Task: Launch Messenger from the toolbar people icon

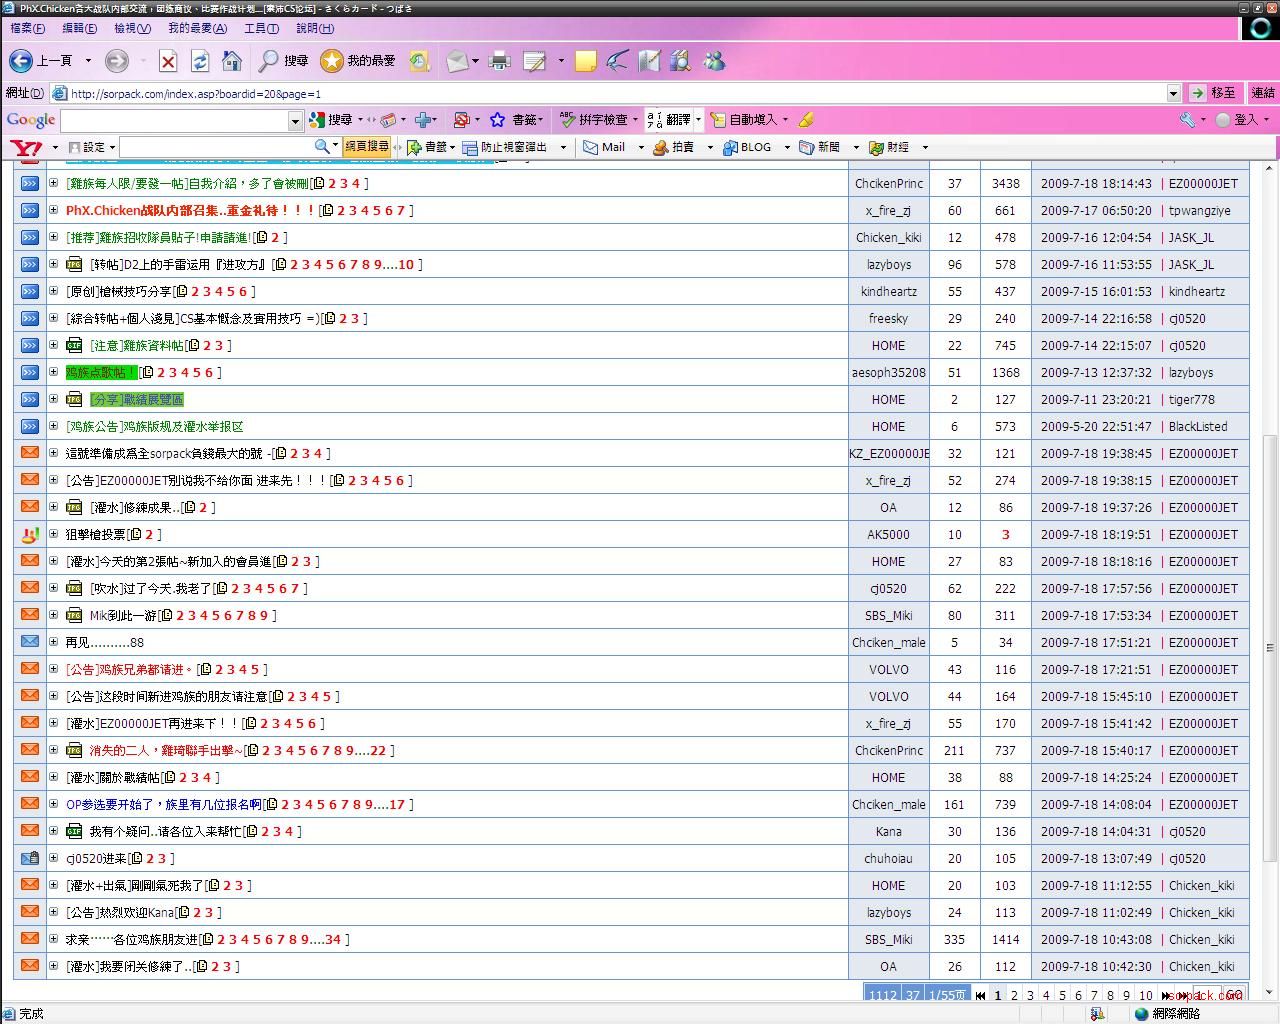Action: coord(714,61)
